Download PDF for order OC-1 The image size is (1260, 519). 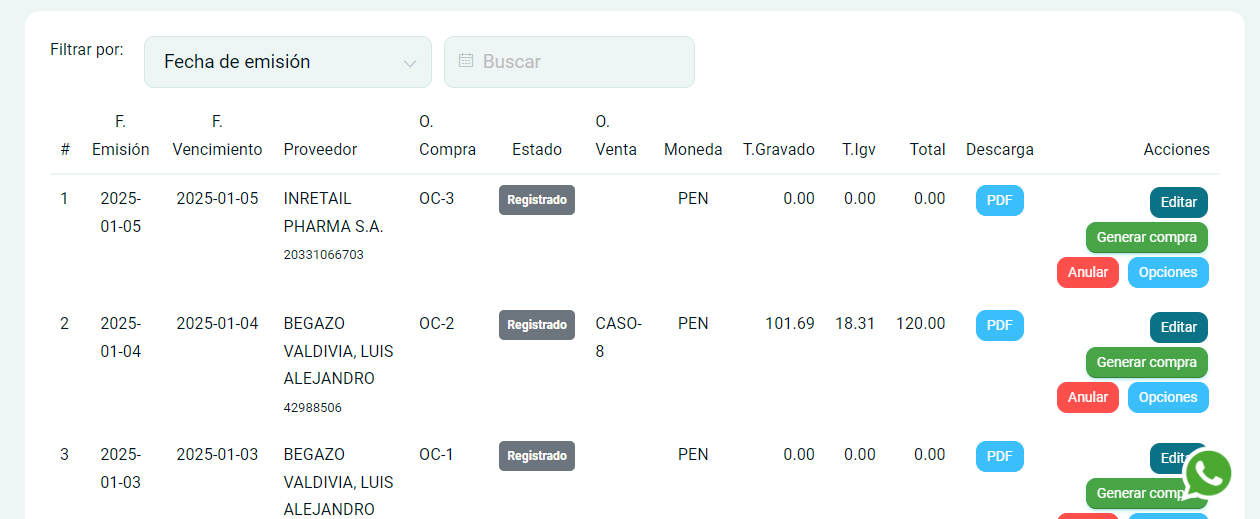(999, 456)
